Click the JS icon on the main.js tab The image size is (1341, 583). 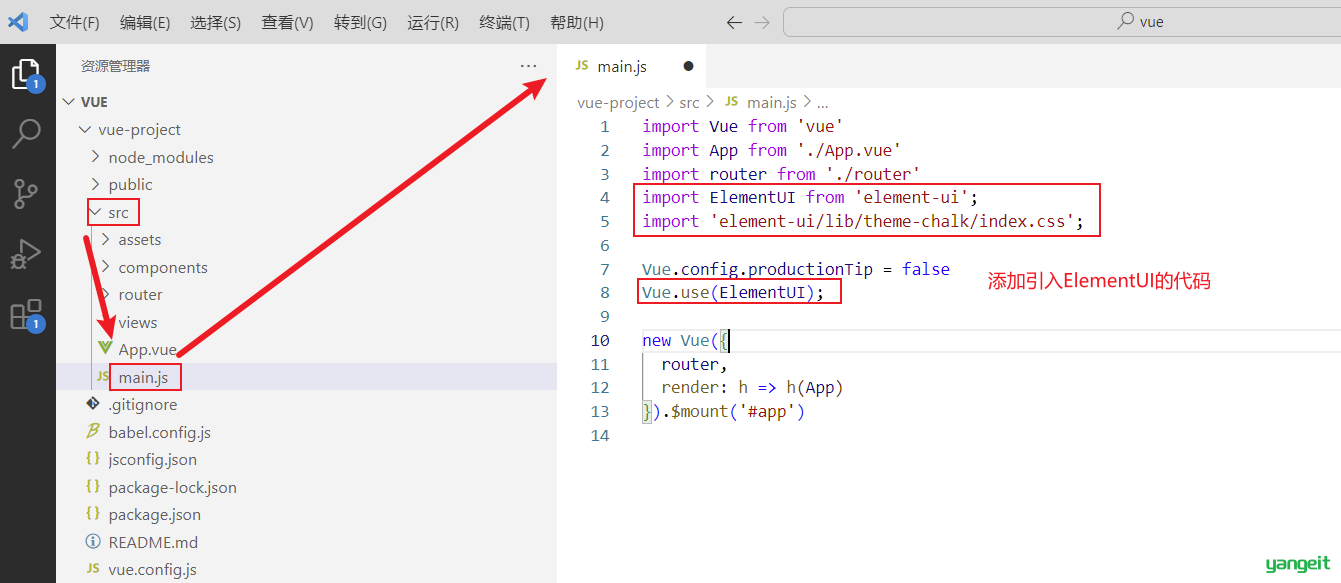(581, 66)
